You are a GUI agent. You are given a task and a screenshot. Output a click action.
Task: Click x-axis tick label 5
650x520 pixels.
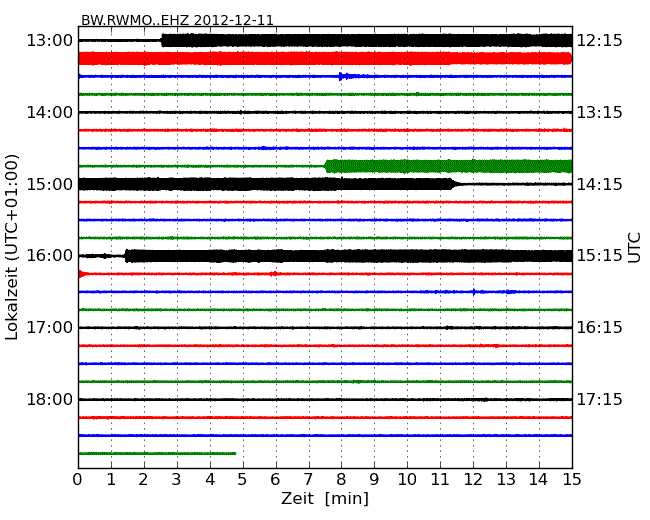243,480
